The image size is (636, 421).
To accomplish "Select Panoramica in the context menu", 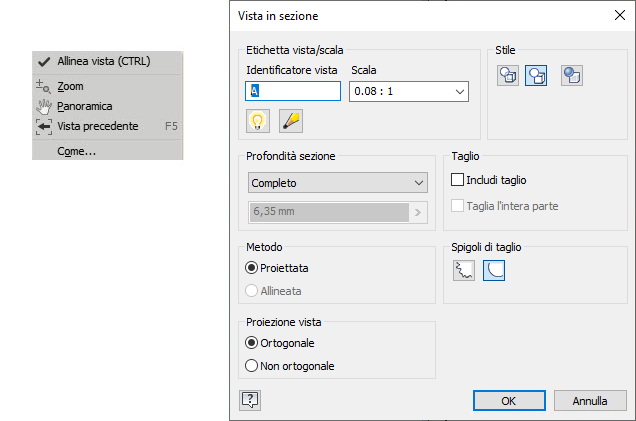I will [84, 106].
